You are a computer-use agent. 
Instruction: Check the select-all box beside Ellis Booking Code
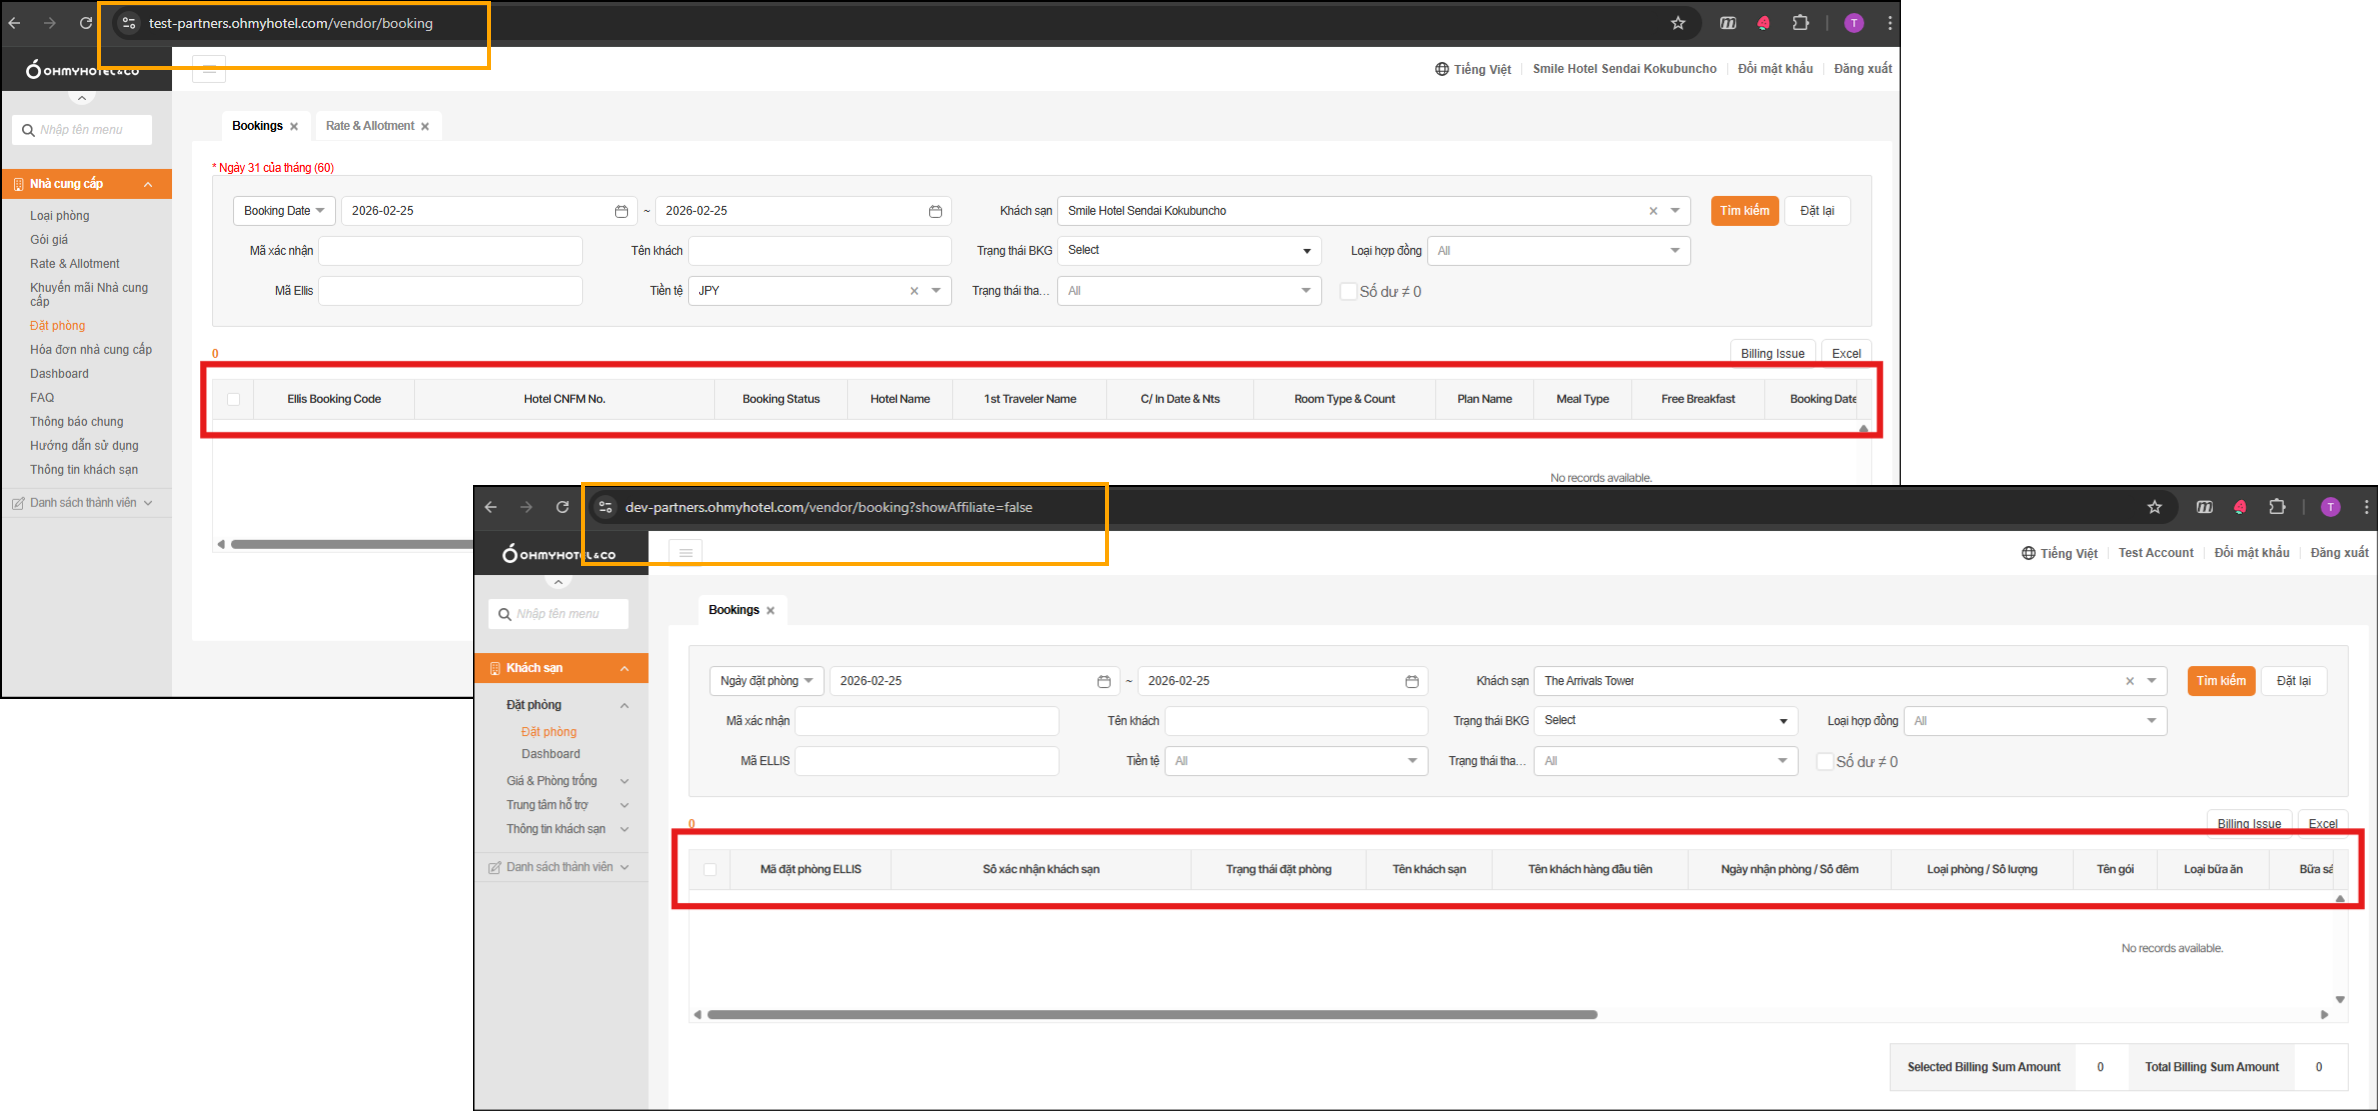(233, 399)
